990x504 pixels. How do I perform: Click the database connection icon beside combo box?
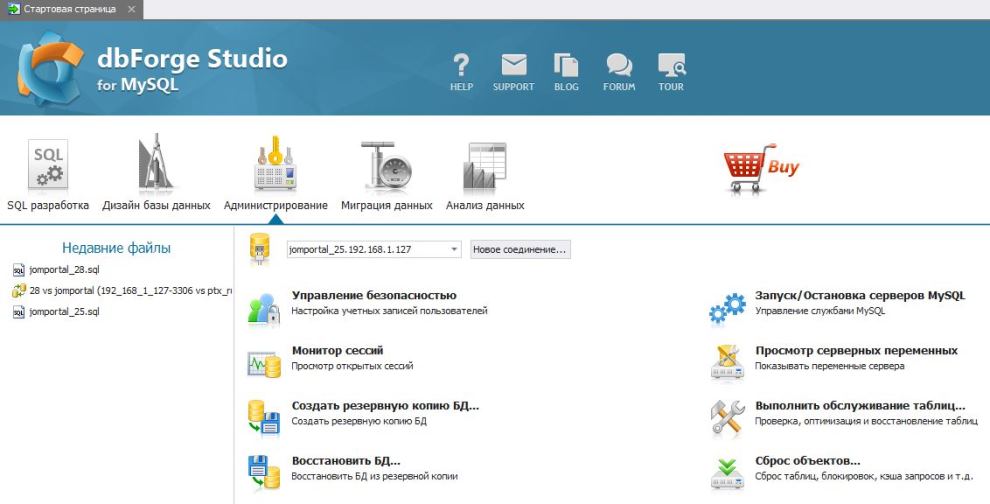[260, 249]
